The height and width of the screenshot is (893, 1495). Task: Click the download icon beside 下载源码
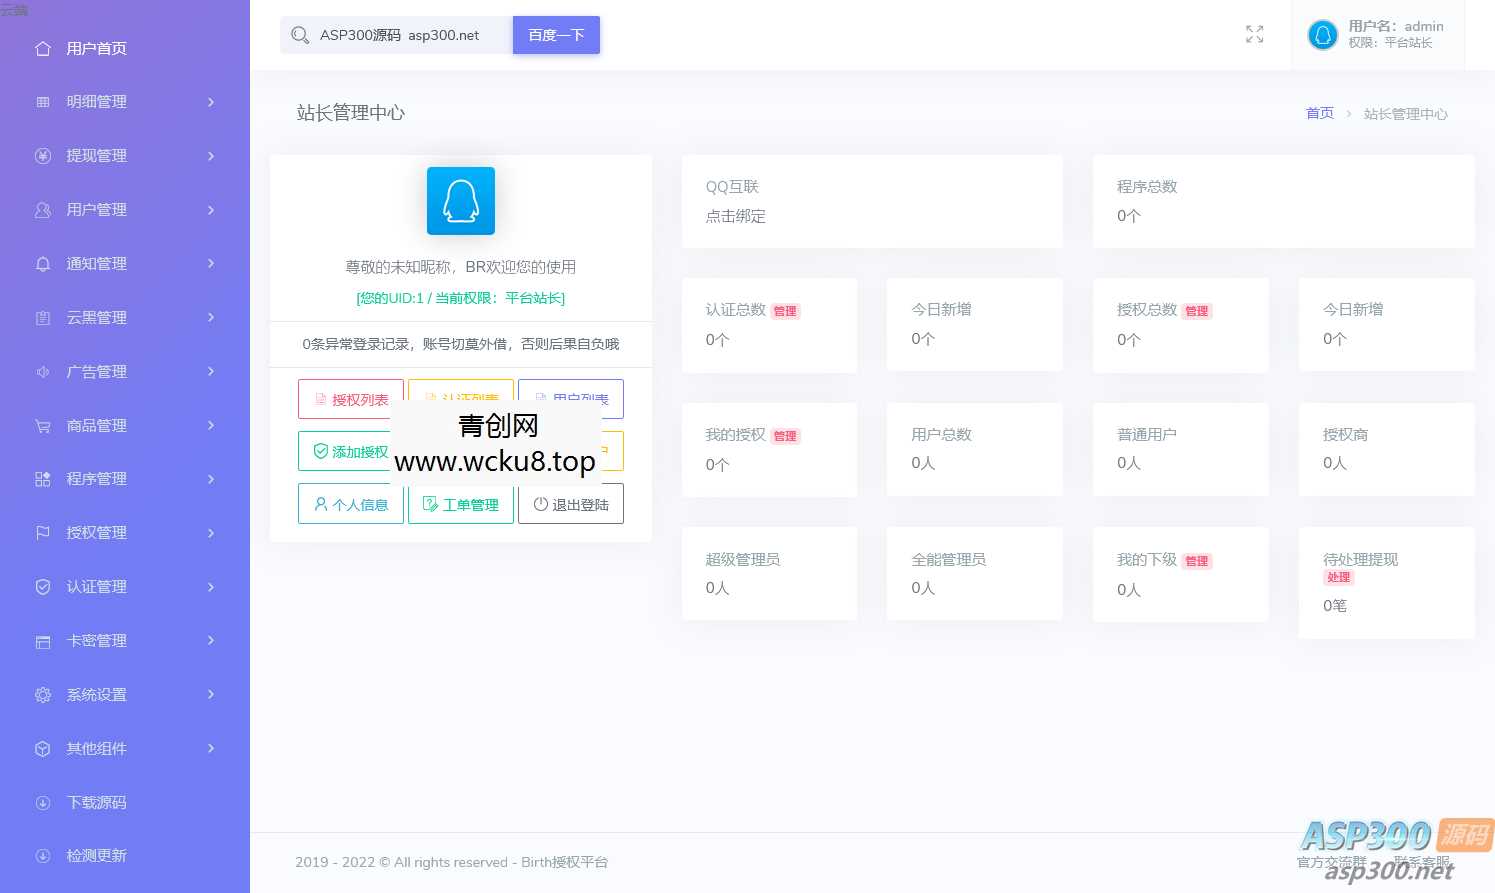click(43, 802)
